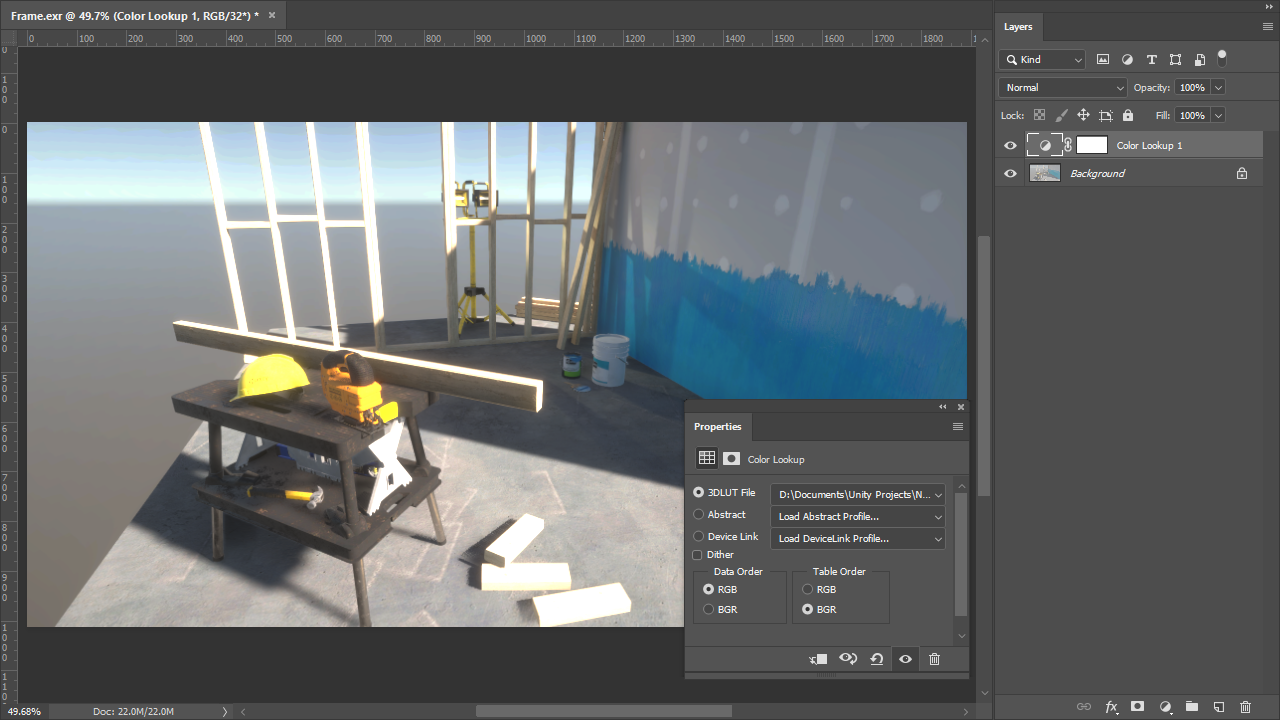Screen dimensions: 1280x720
Task: Reset the Color Lookup adjustment to defaults
Action: tap(876, 659)
